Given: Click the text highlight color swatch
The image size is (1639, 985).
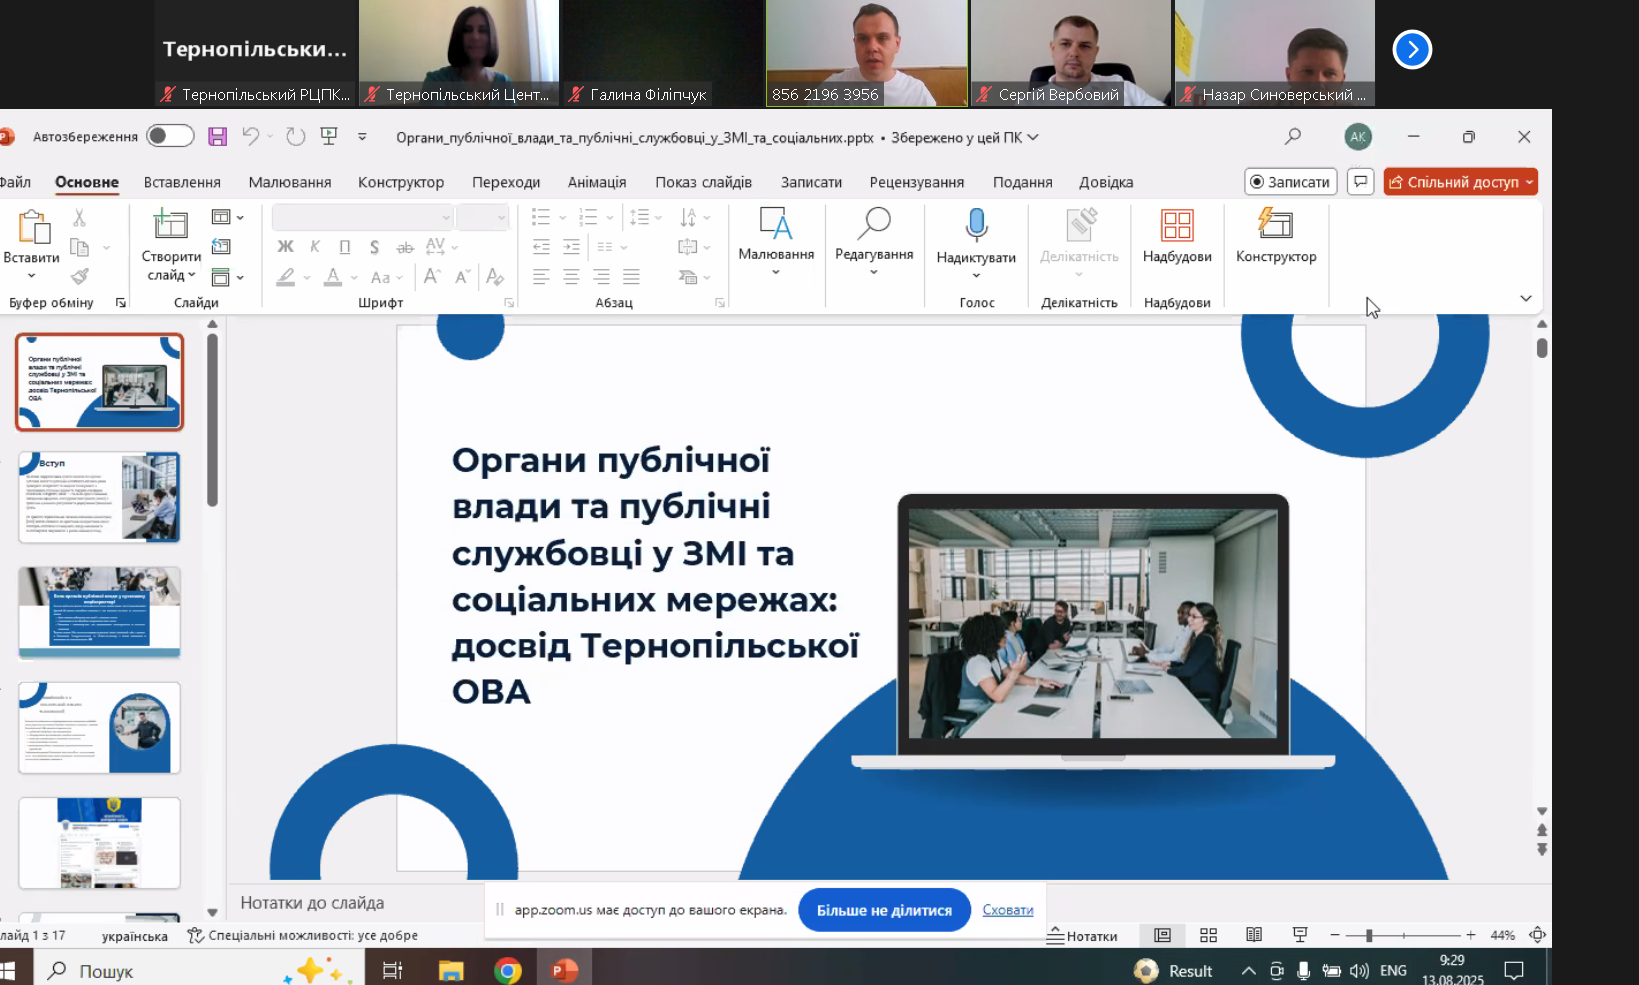Looking at the screenshot, I should tap(285, 277).
